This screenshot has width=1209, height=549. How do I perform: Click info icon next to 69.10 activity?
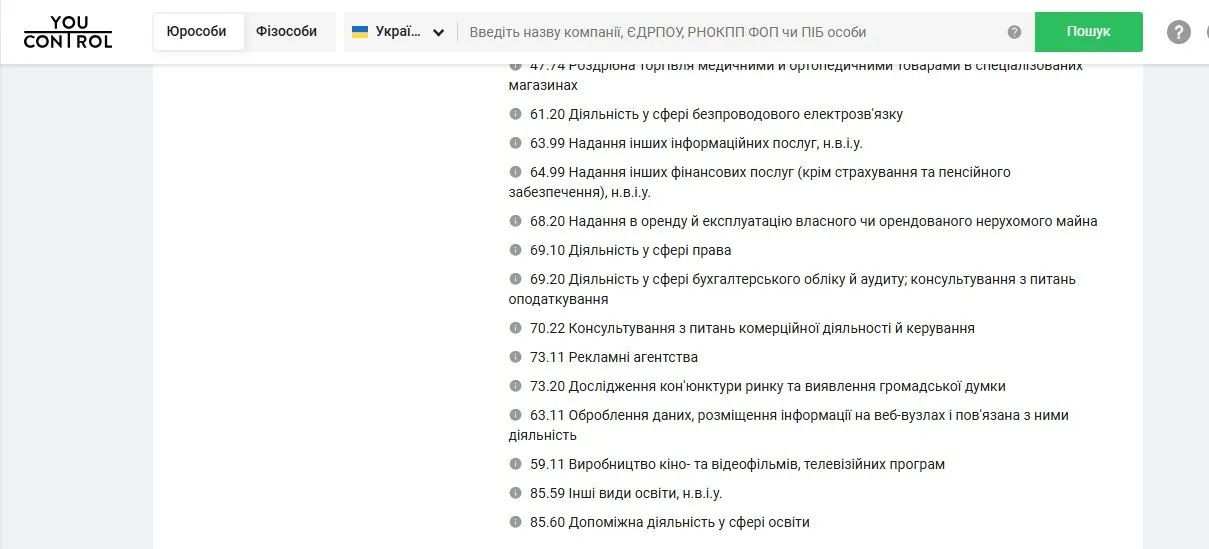click(515, 250)
